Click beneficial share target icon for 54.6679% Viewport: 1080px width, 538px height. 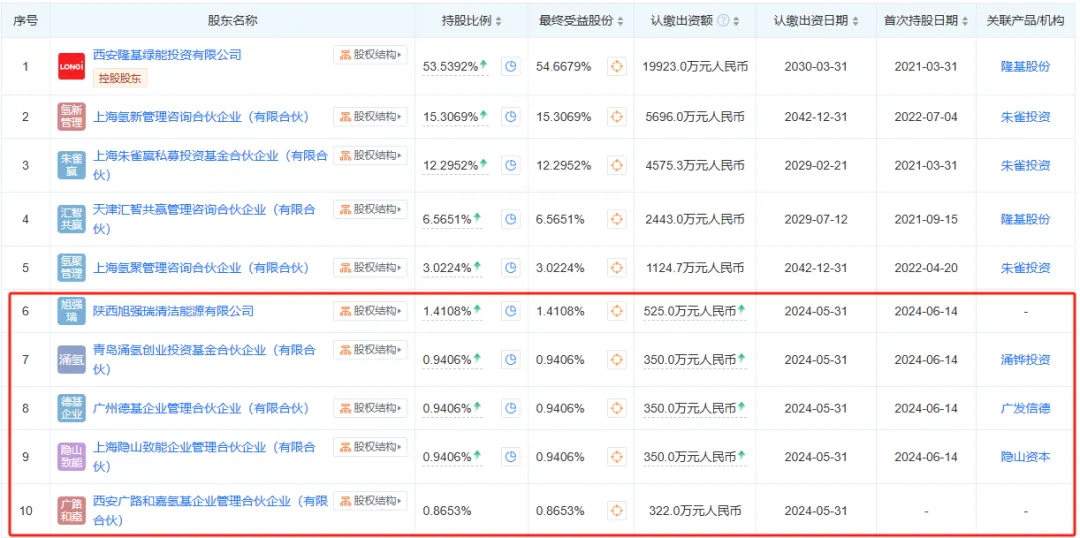[616, 67]
